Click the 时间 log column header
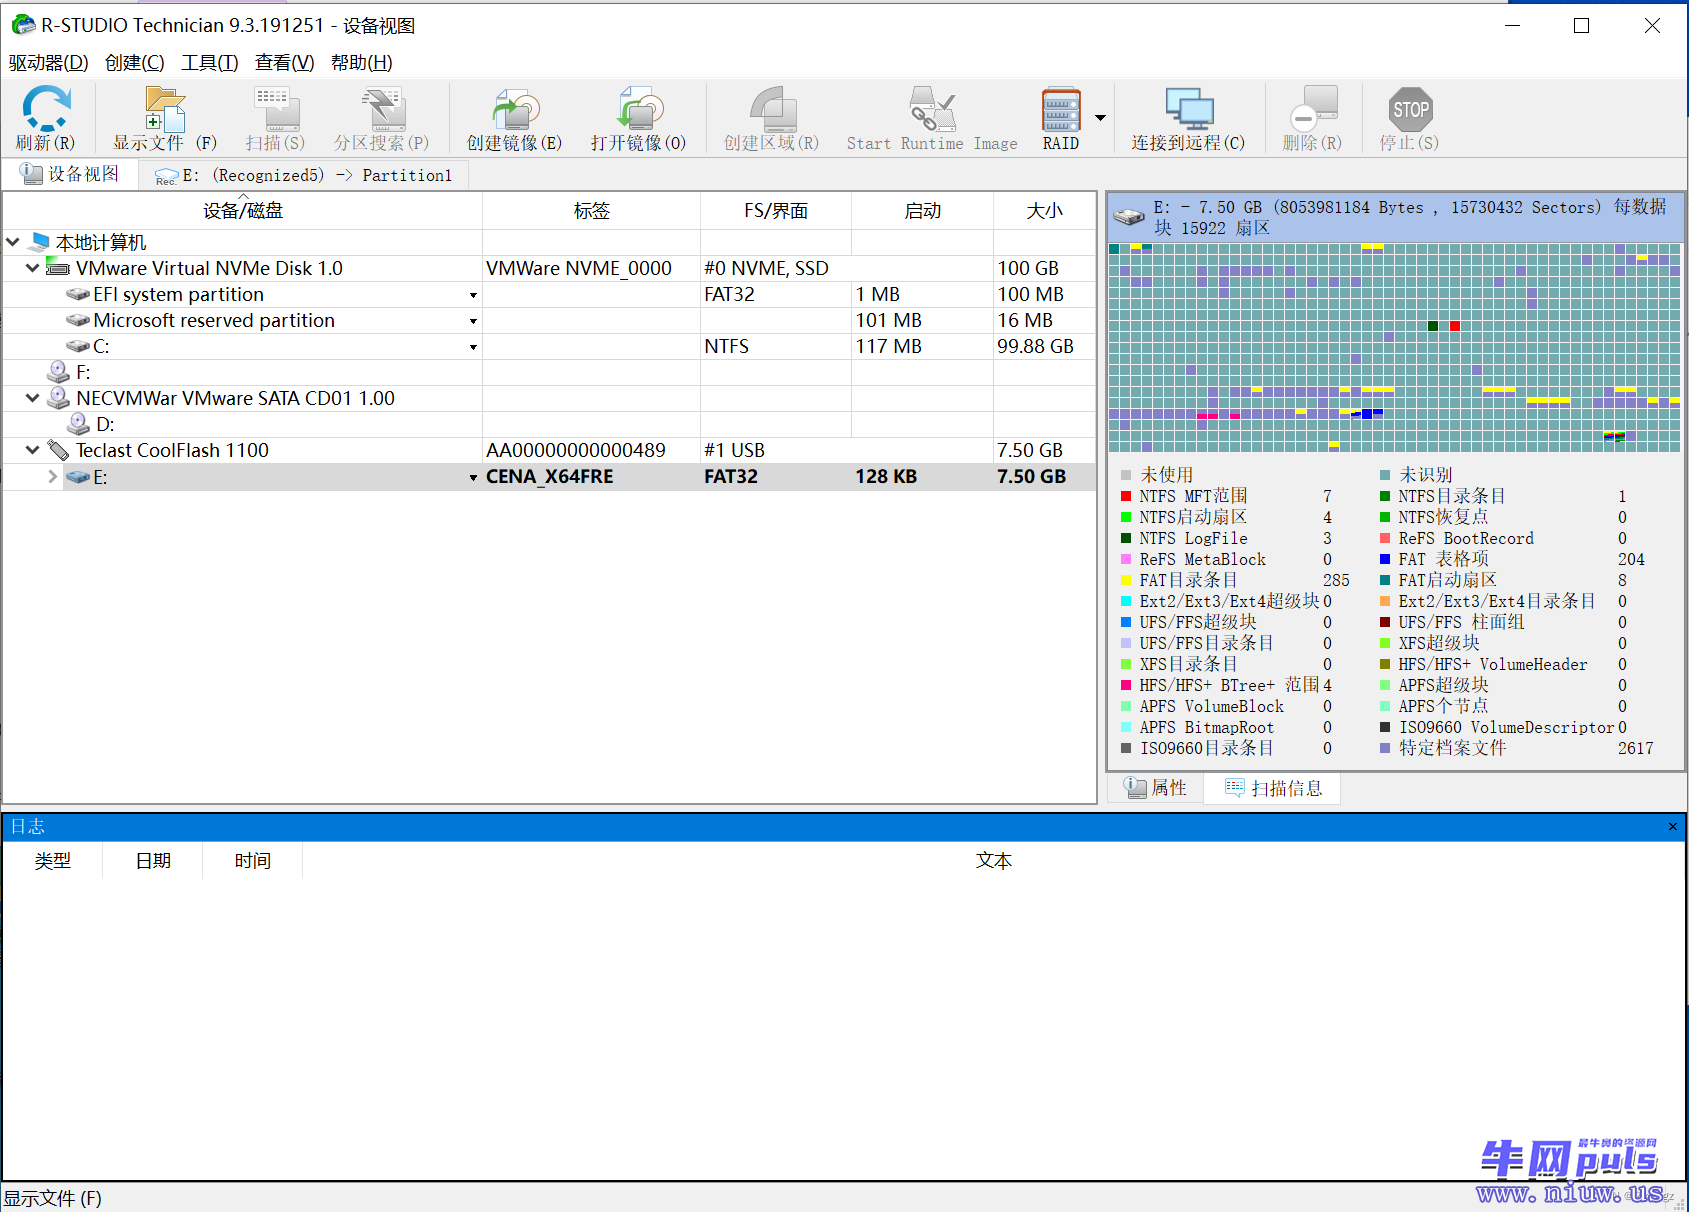 253,861
